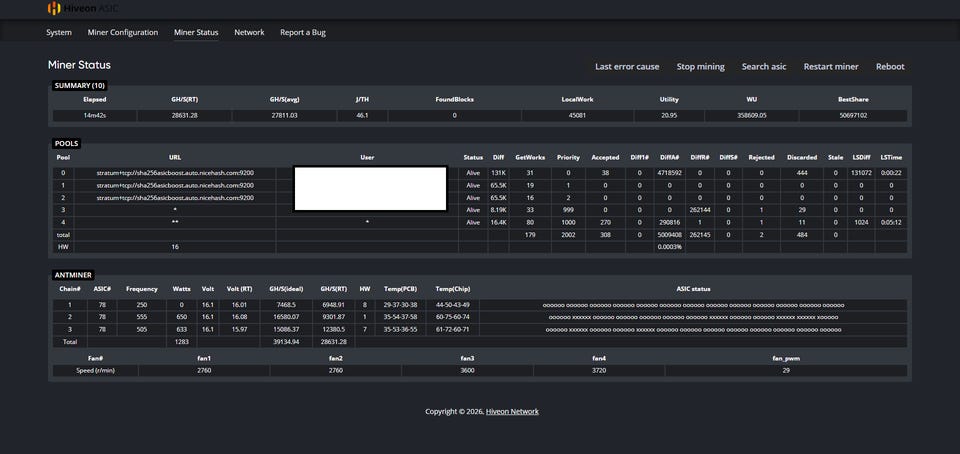960x454 pixels.
Task: Follow the Hiveon Network footer link
Action: pos(512,412)
